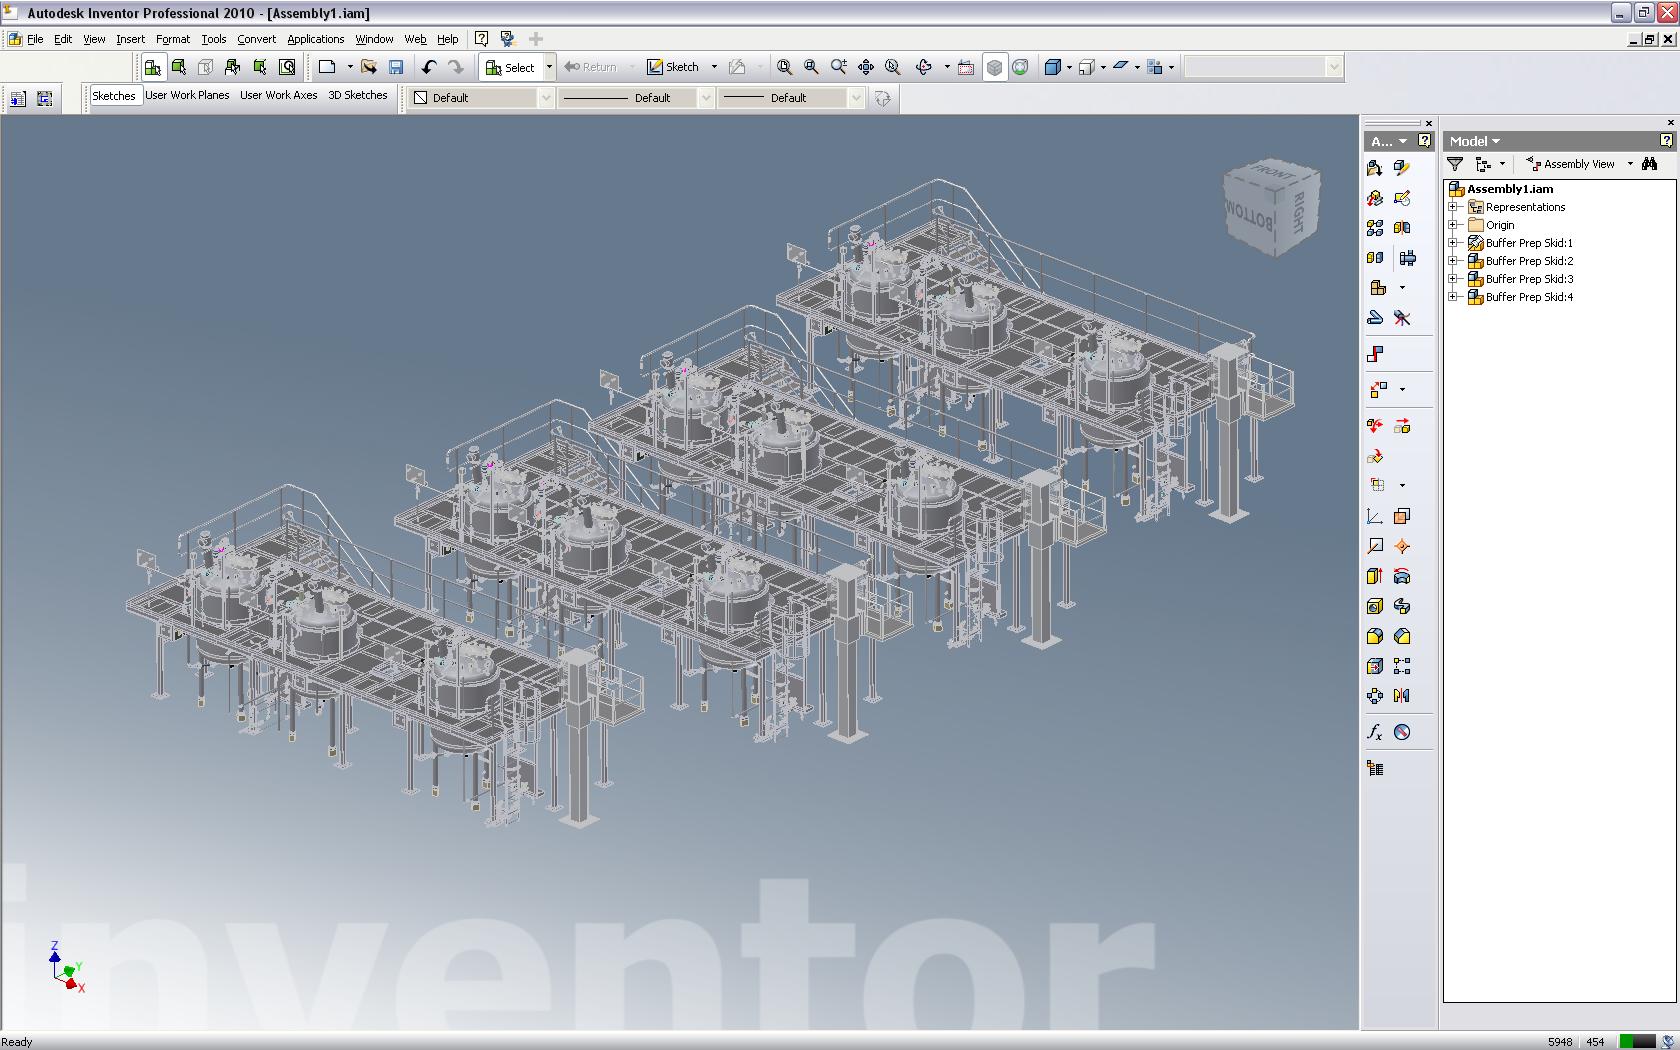The width and height of the screenshot is (1680, 1050).
Task: Open the Tools menu
Action: point(214,39)
